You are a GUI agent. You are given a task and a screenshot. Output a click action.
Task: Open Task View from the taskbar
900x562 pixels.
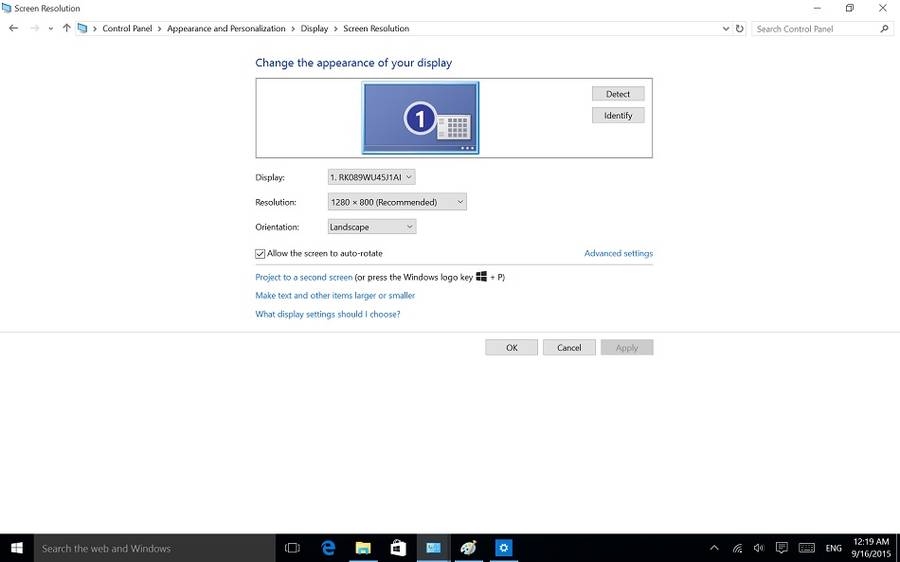[x=292, y=548]
